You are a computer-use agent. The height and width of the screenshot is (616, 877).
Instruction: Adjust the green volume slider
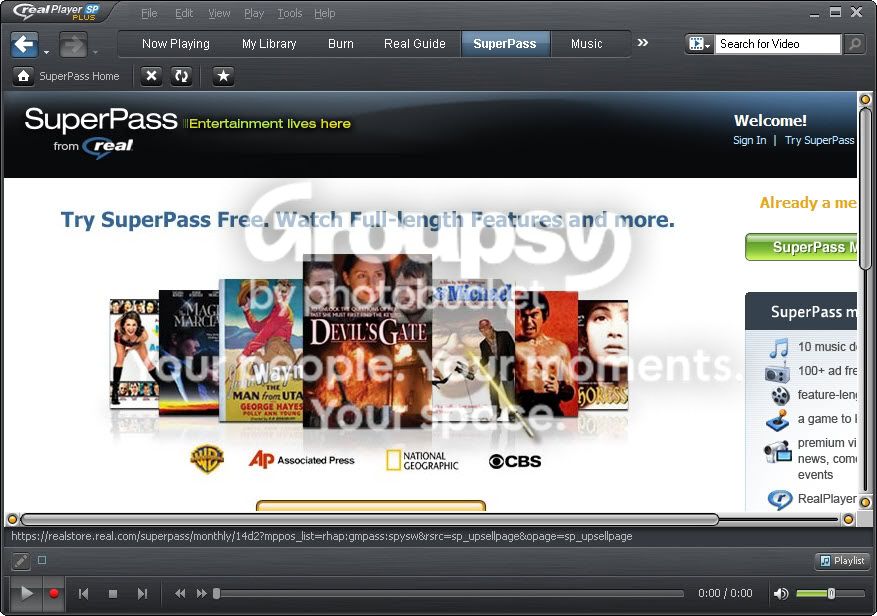(x=830, y=593)
